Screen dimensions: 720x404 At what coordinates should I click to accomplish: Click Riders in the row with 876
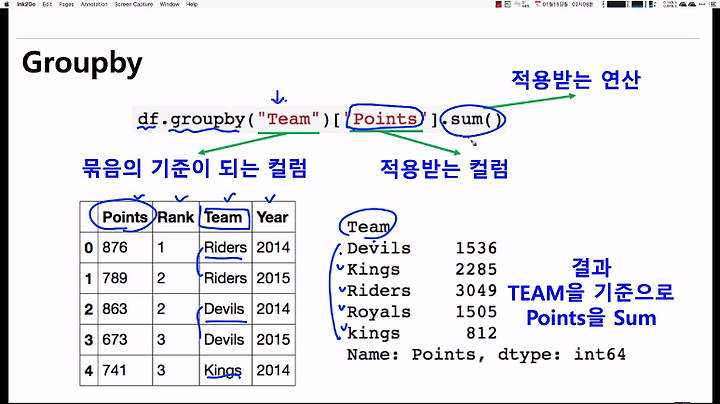tap(225, 247)
